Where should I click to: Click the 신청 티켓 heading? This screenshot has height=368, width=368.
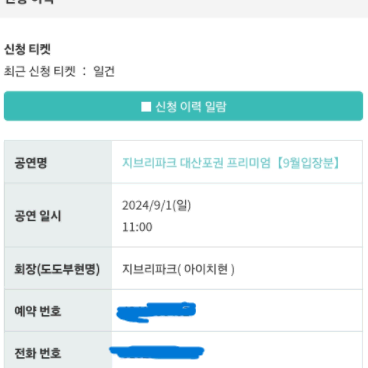27,49
